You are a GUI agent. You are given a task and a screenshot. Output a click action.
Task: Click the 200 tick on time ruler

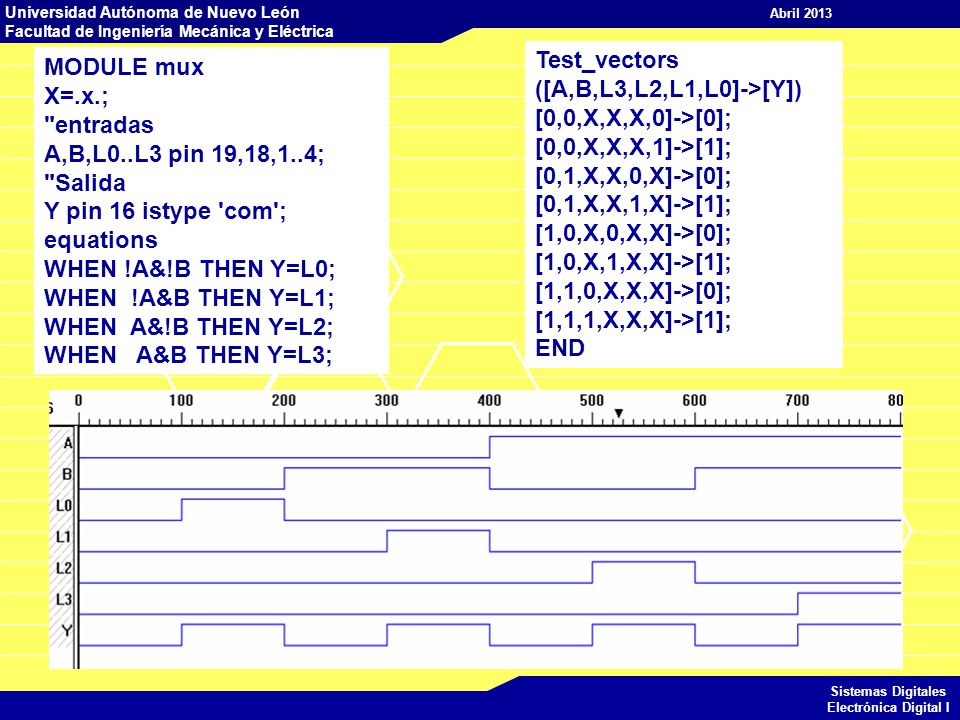click(x=283, y=401)
